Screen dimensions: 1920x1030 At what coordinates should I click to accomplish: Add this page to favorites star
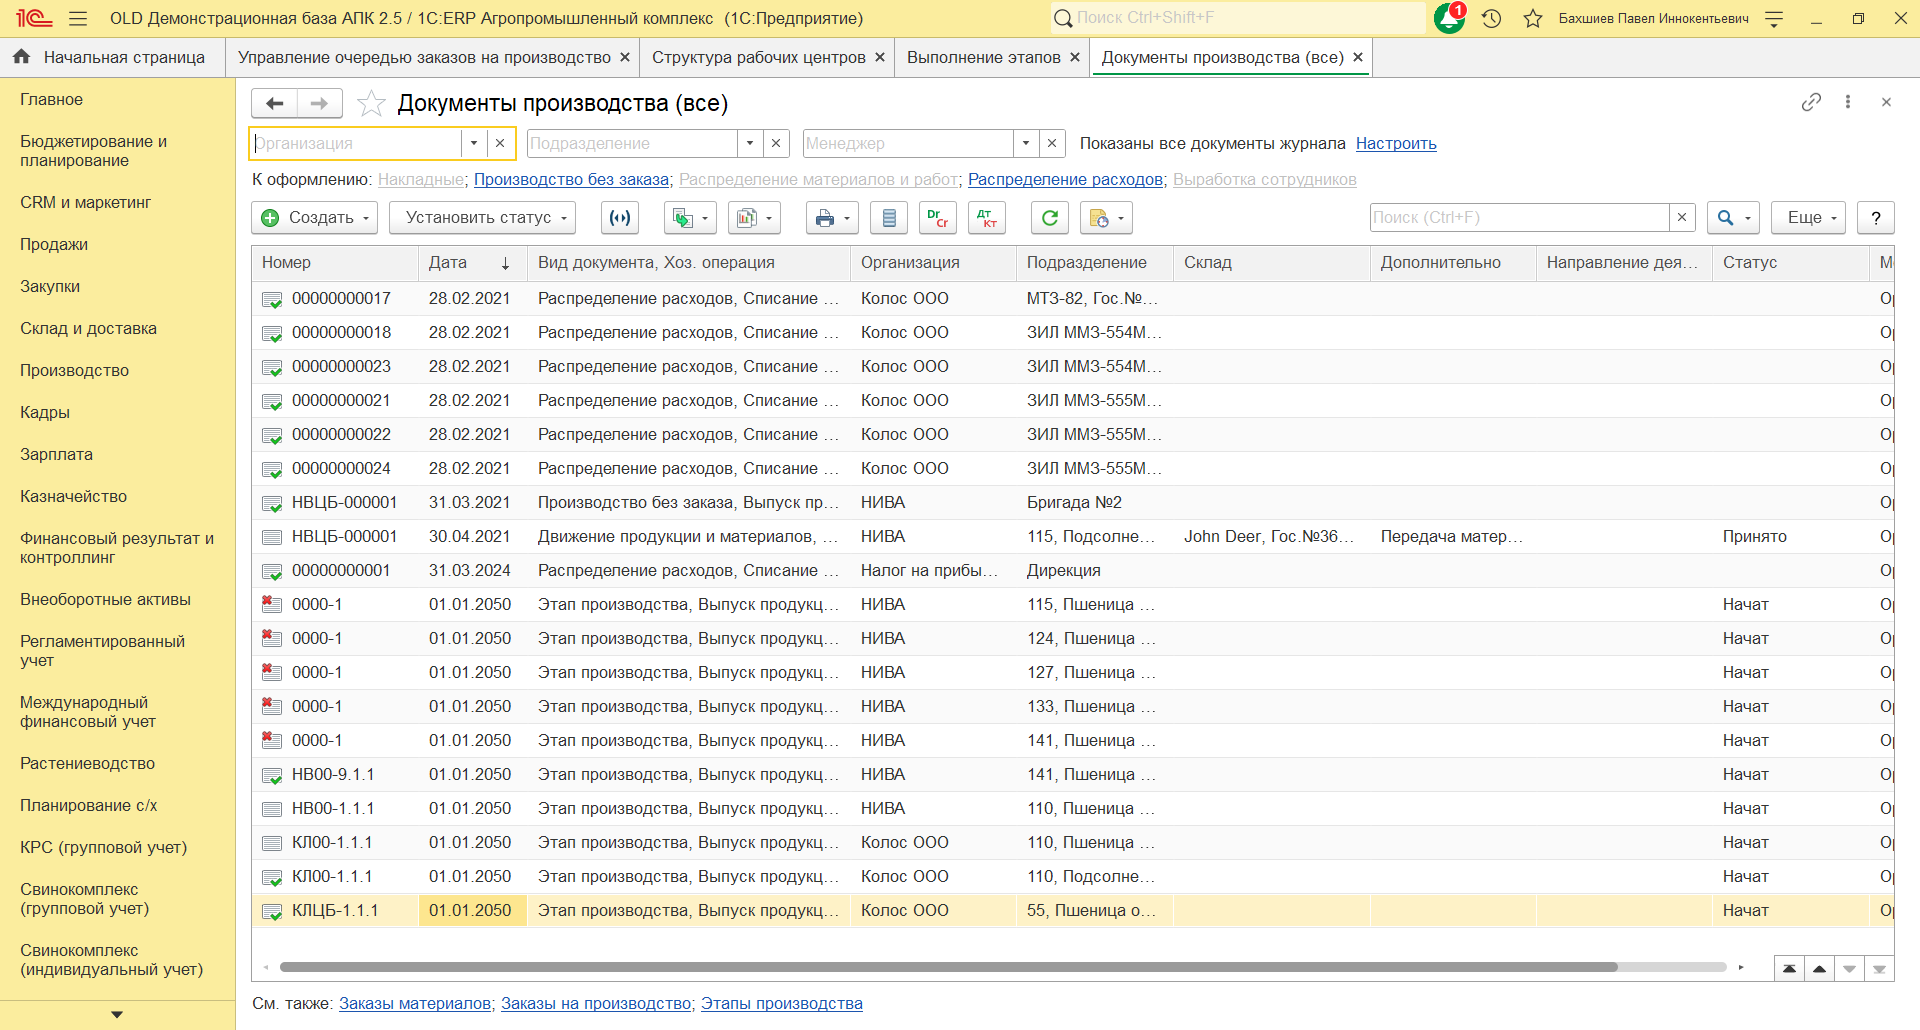(371, 103)
